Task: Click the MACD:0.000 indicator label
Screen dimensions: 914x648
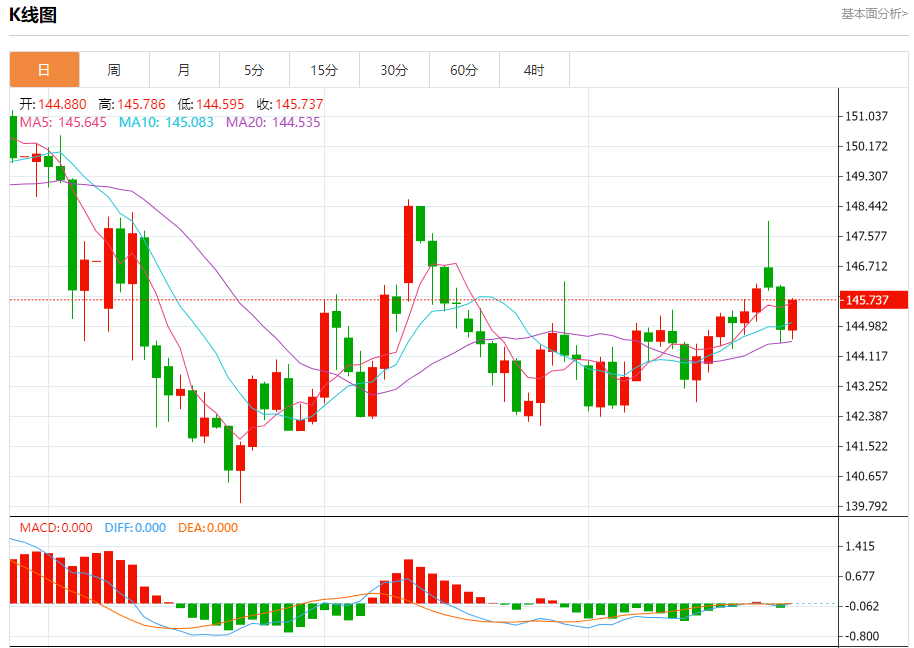Action: pyautogui.click(x=56, y=527)
